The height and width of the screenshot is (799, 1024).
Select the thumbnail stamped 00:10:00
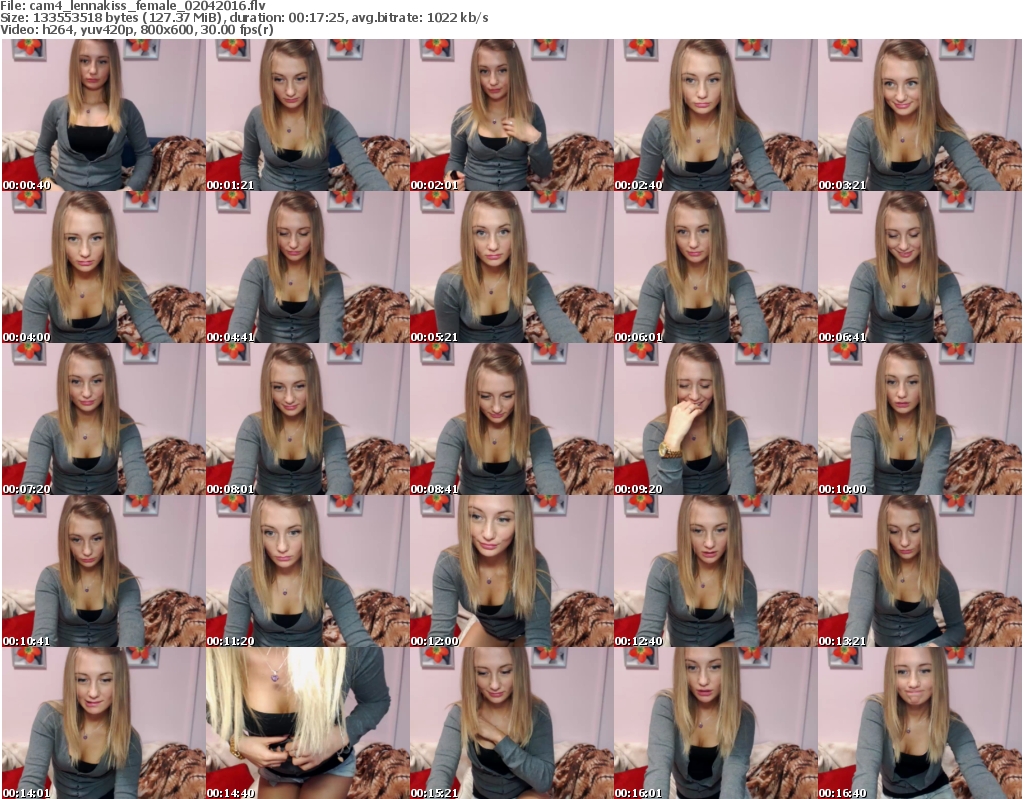pos(920,419)
